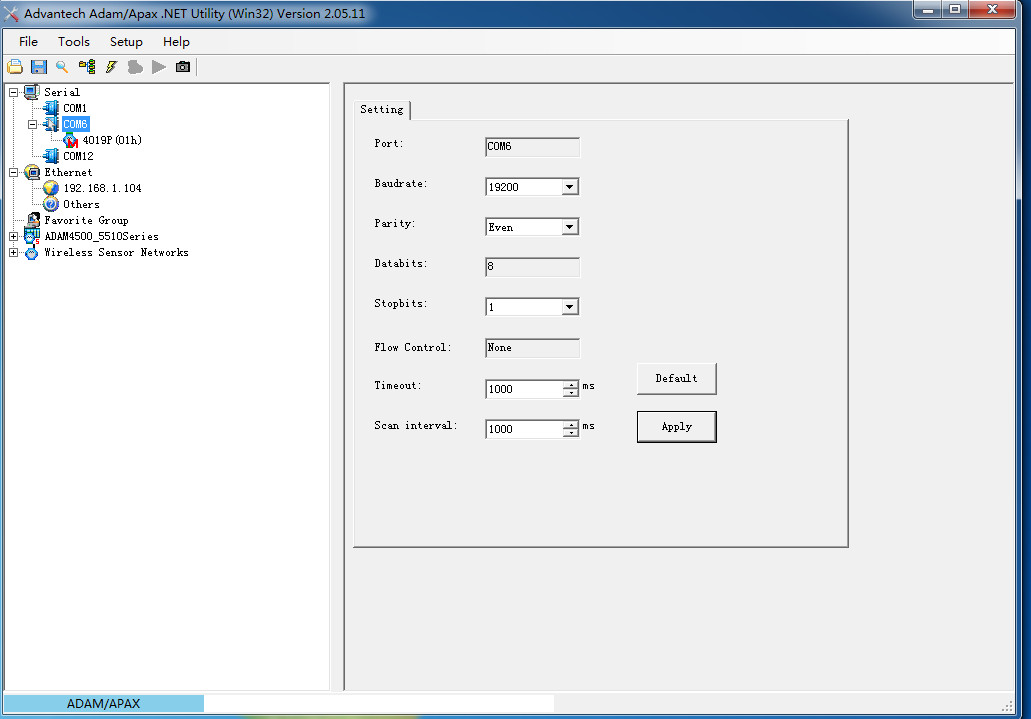Click the Ethernet network icon
This screenshot has height=719, width=1031.
(32, 172)
